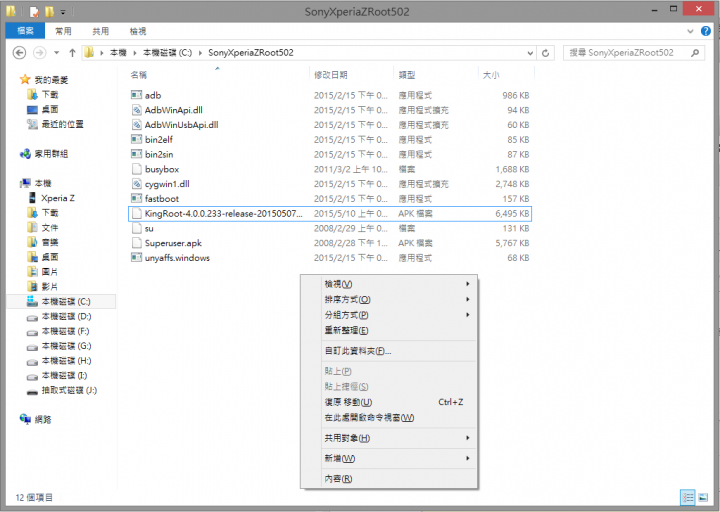Open 我的最愛 favorites in sidebar
Screen dimensions: 720x512
coord(51,80)
